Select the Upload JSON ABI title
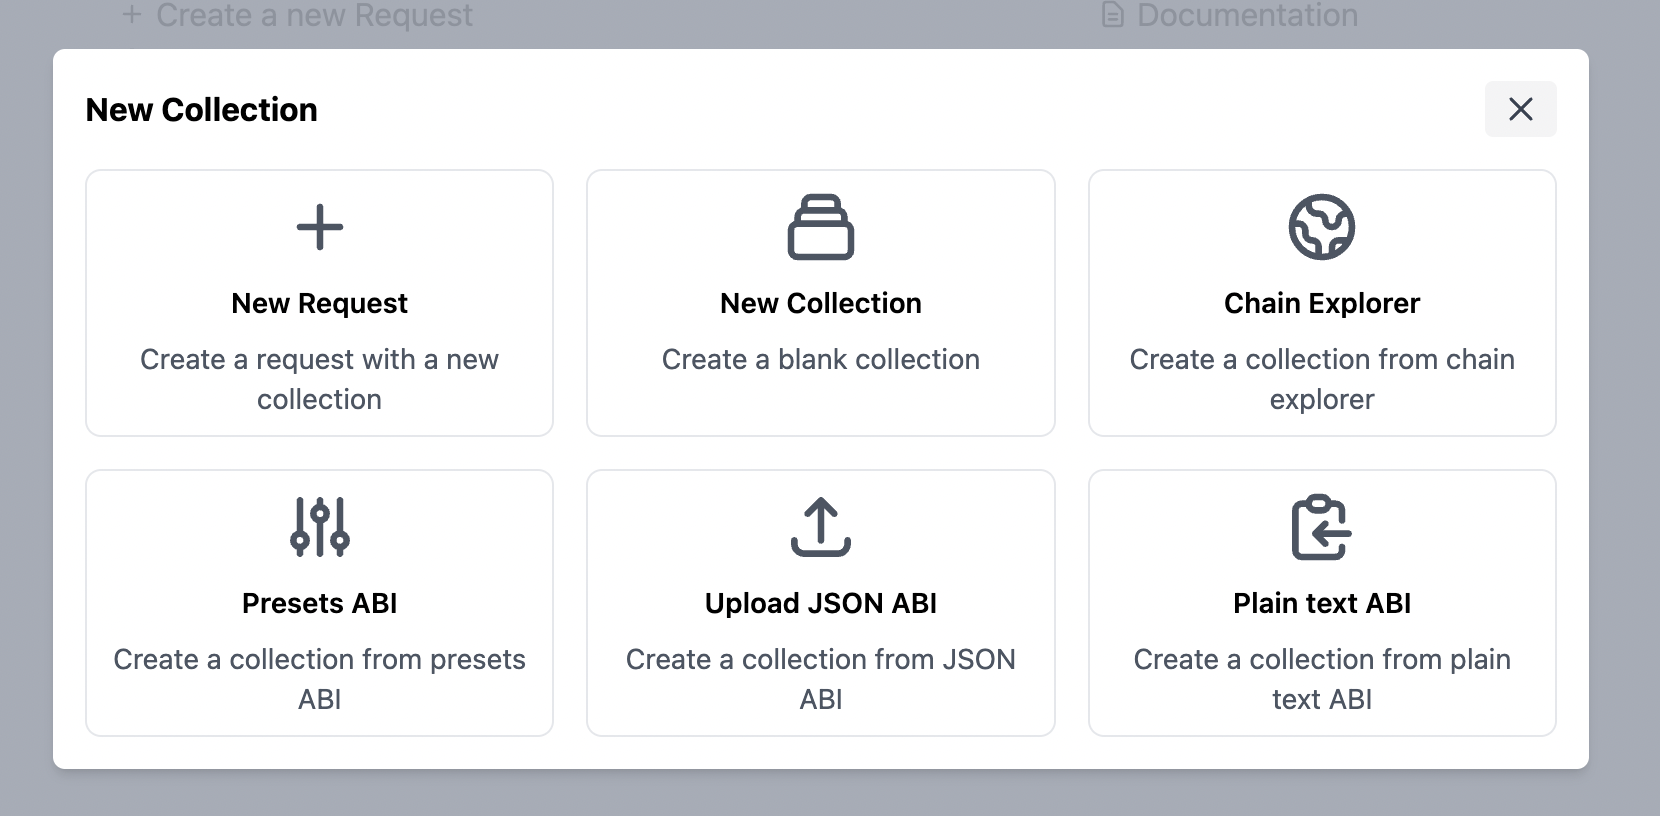The height and width of the screenshot is (816, 1660). (x=821, y=603)
